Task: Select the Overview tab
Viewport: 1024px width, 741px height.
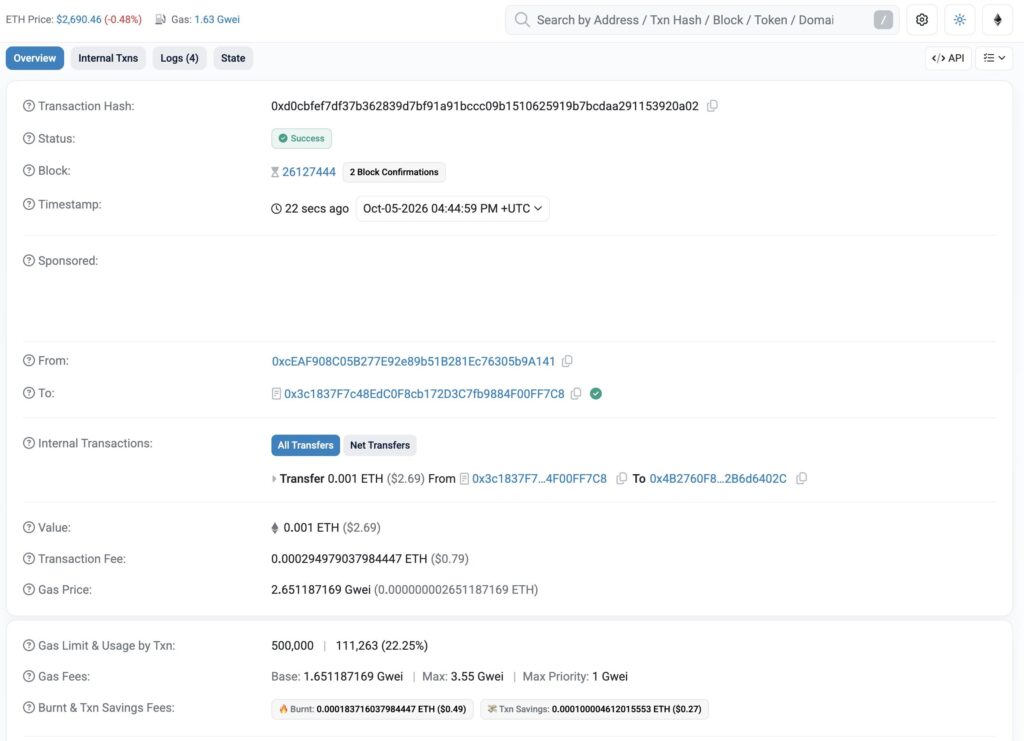Action: [35, 58]
